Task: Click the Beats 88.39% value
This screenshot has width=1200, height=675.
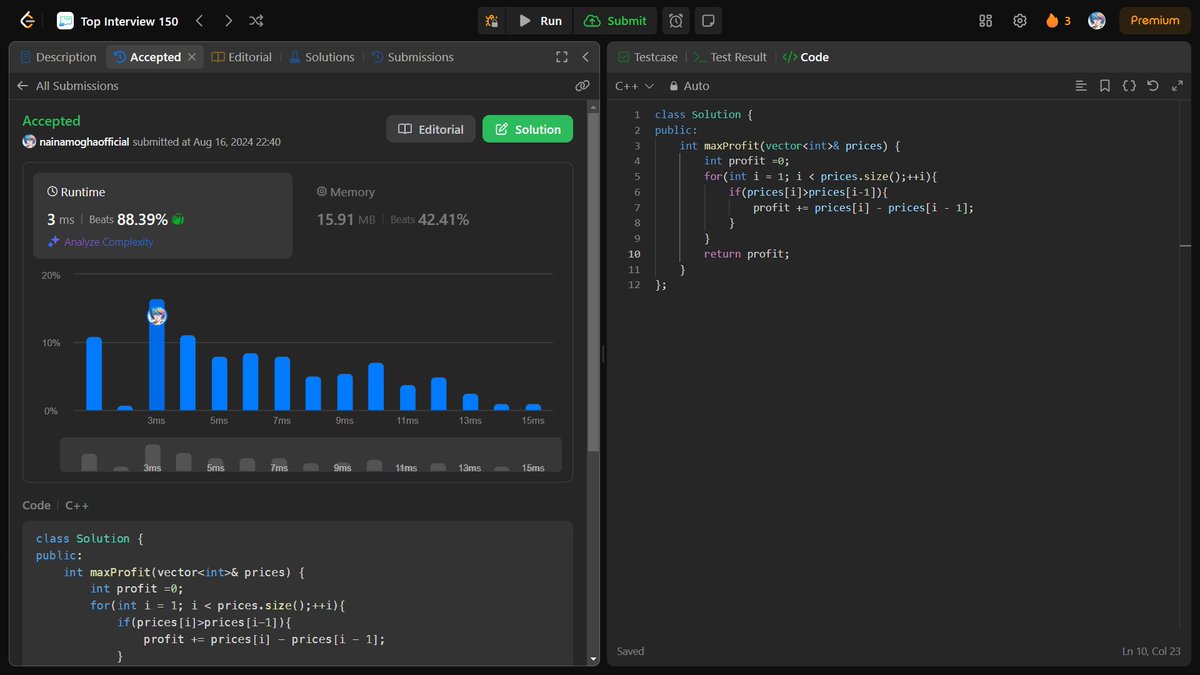Action: pos(142,219)
